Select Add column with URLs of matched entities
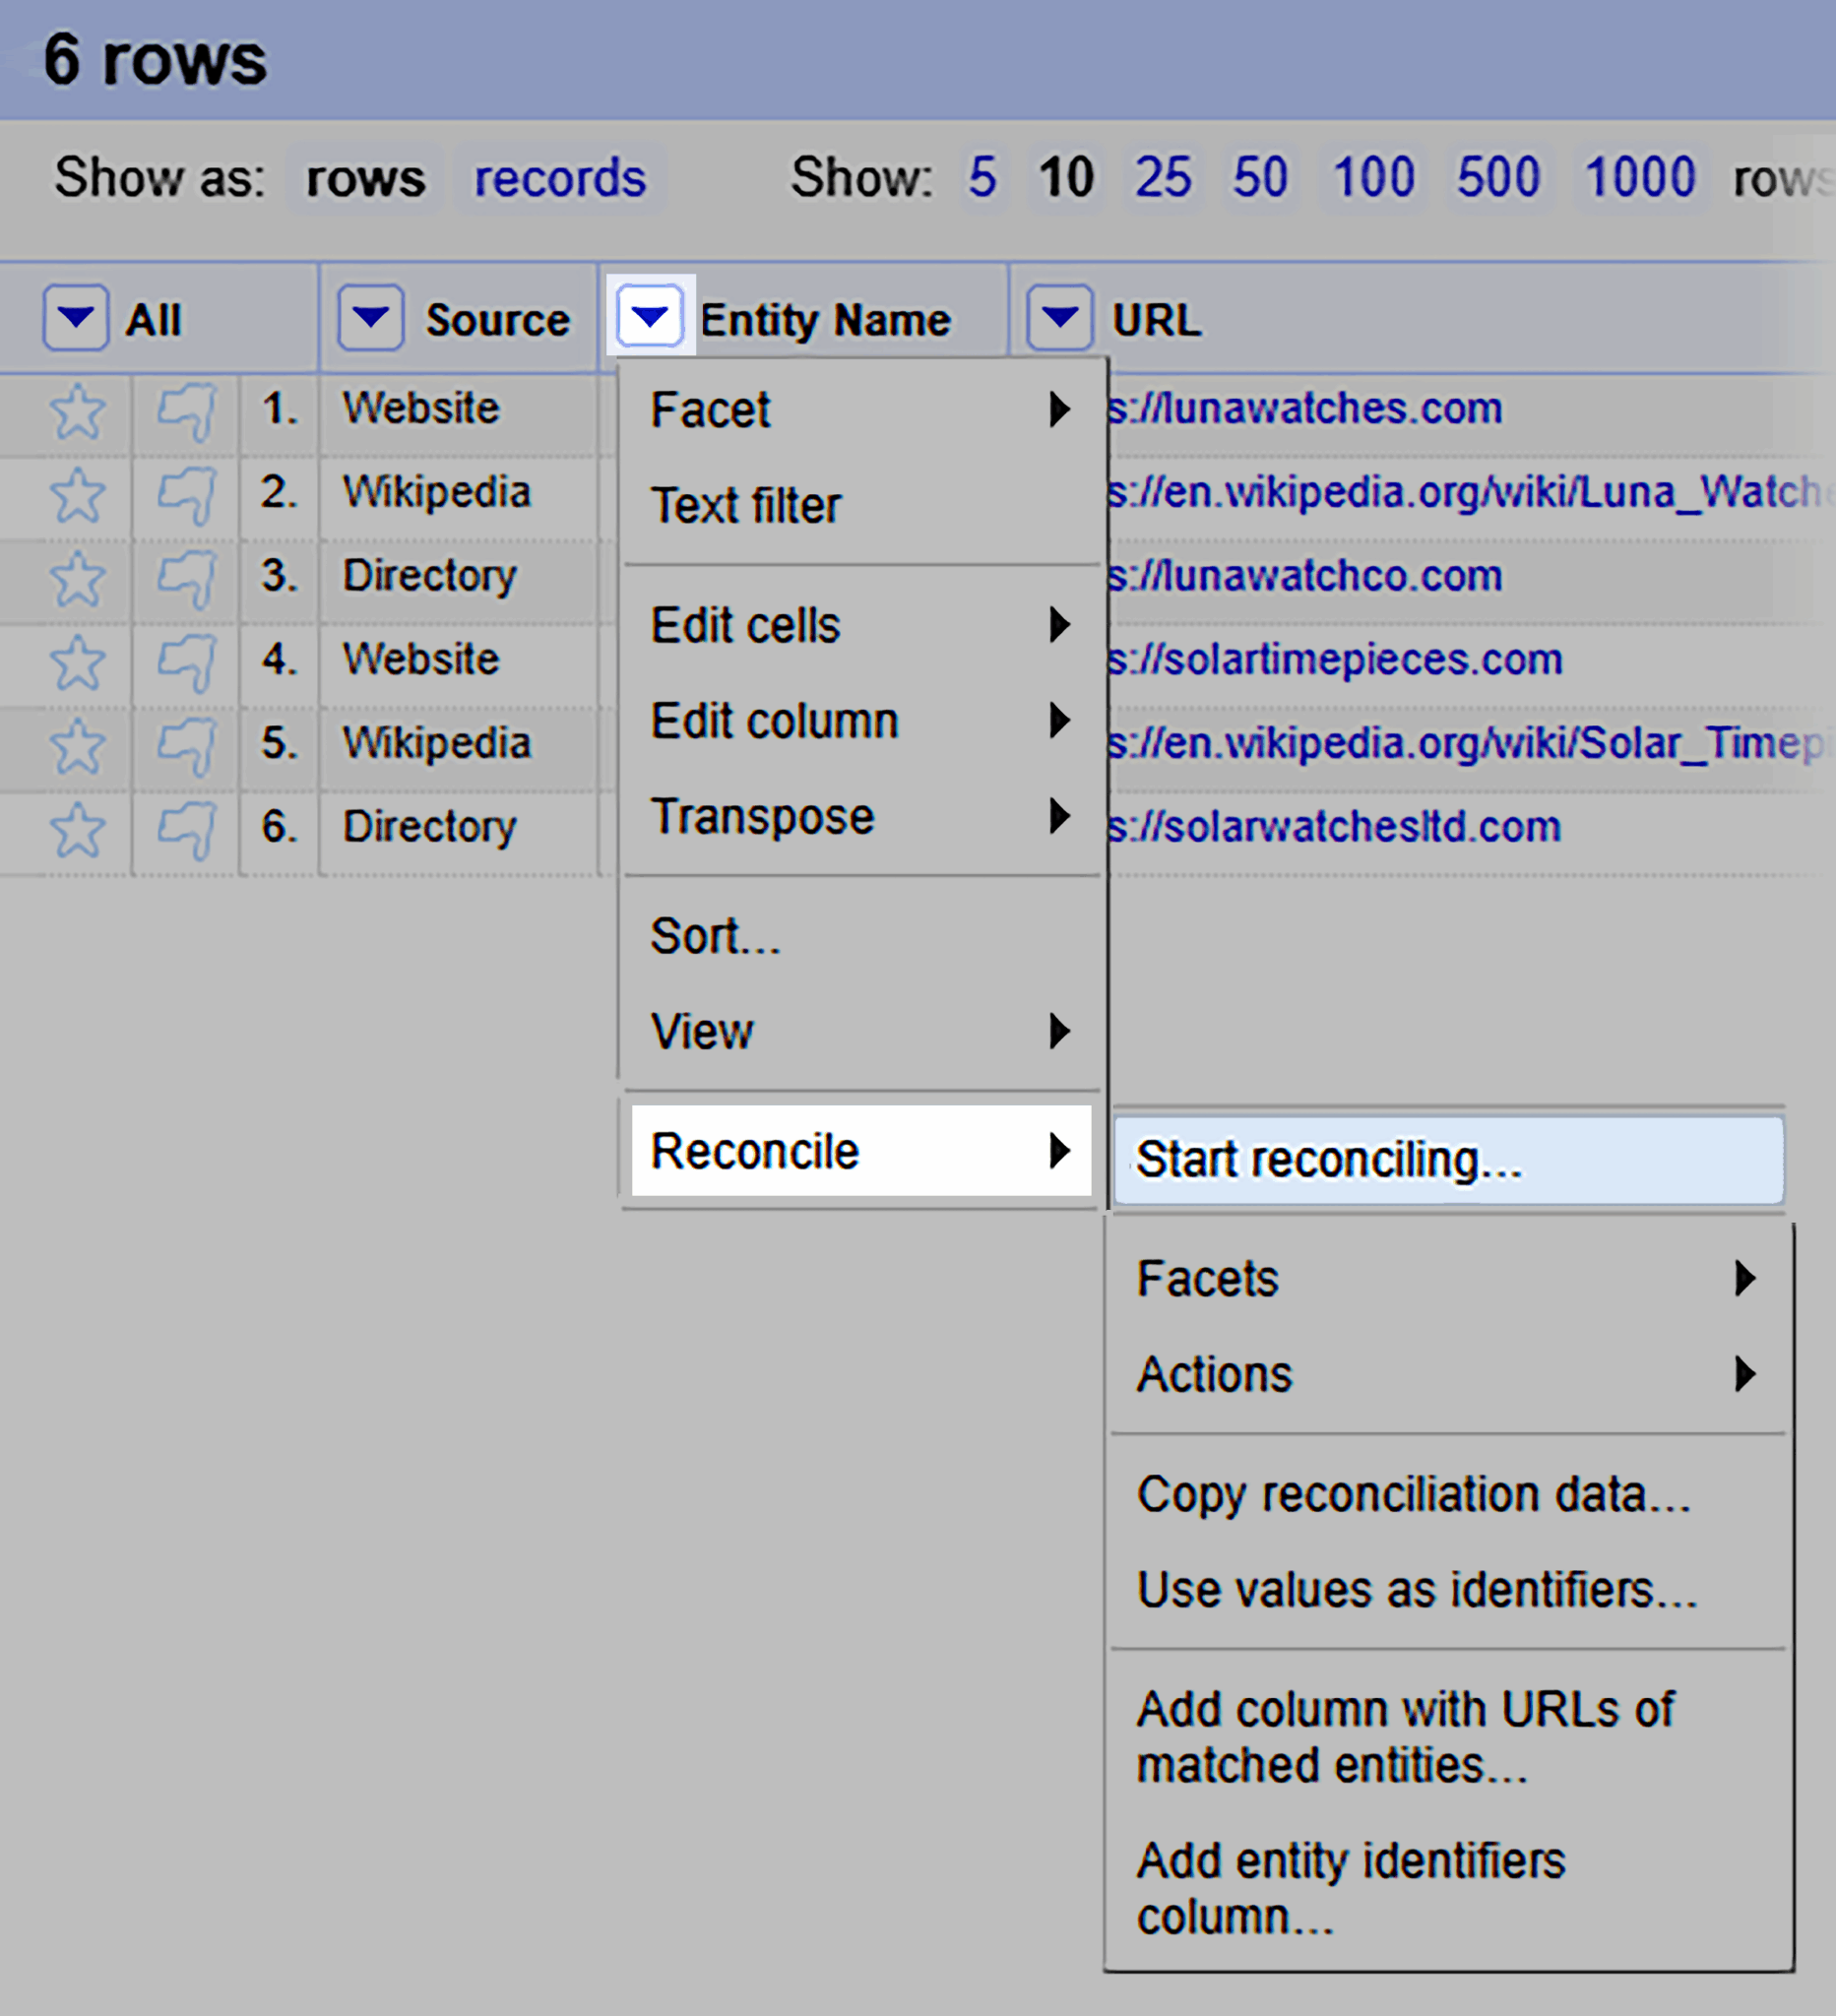1836x2016 pixels. 1448,1737
